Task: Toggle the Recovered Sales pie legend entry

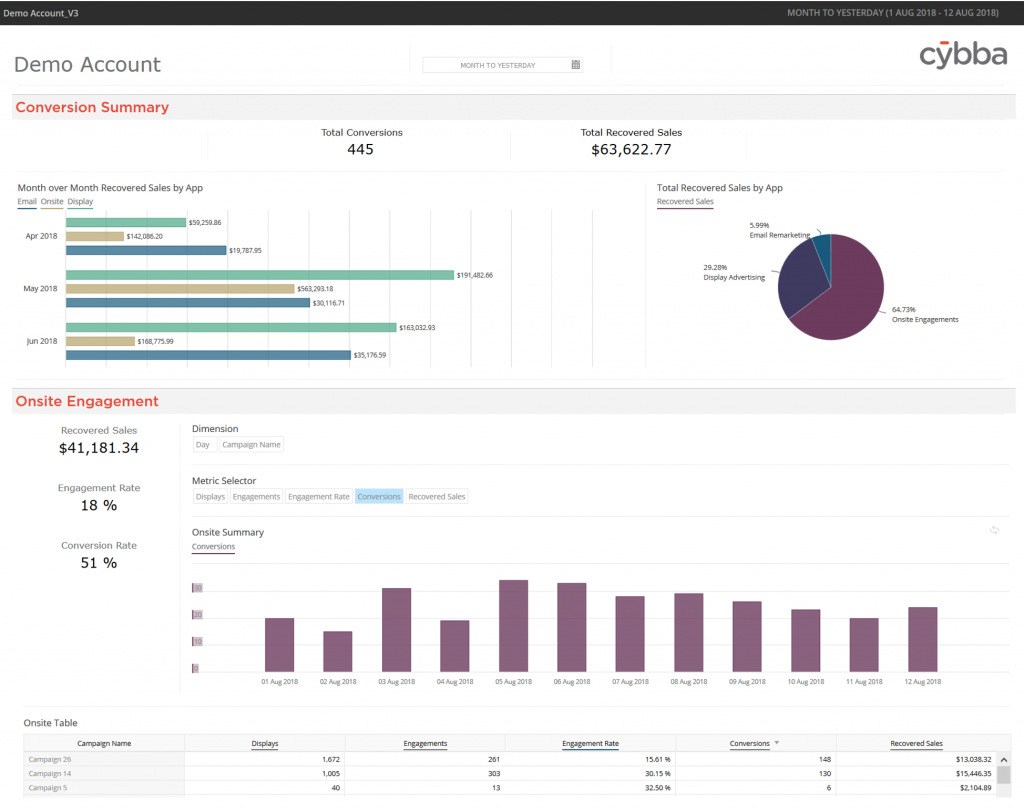Action: point(685,201)
